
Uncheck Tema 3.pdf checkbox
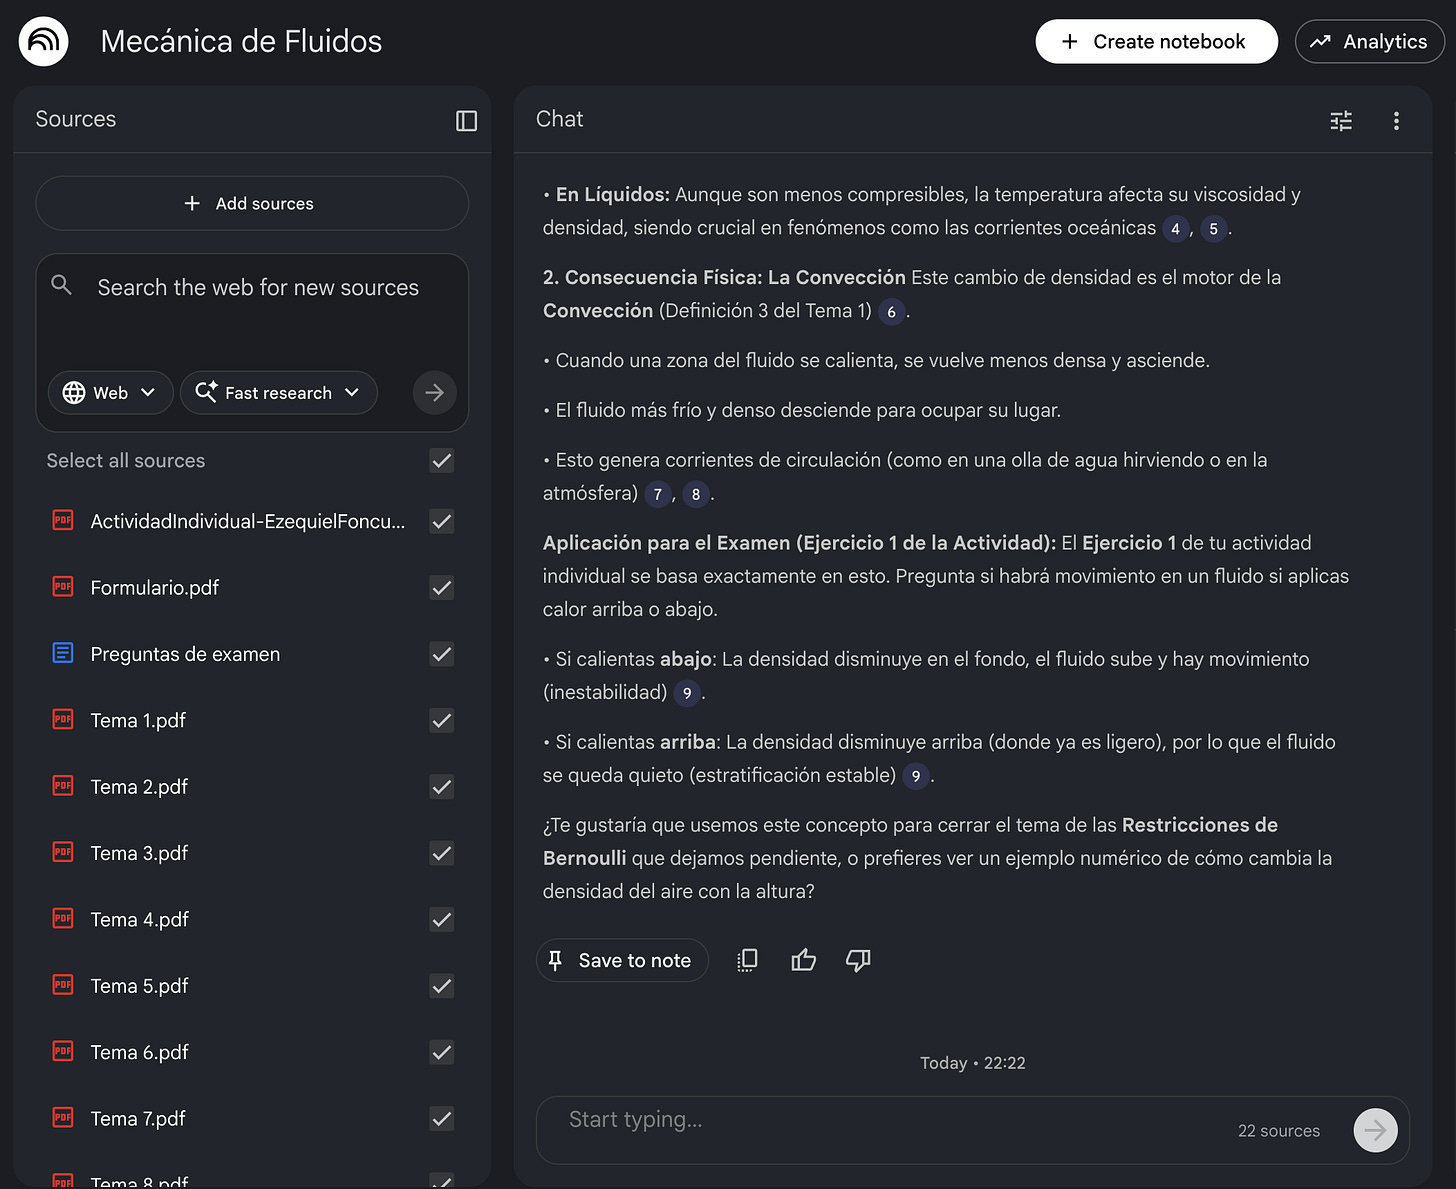[441, 853]
